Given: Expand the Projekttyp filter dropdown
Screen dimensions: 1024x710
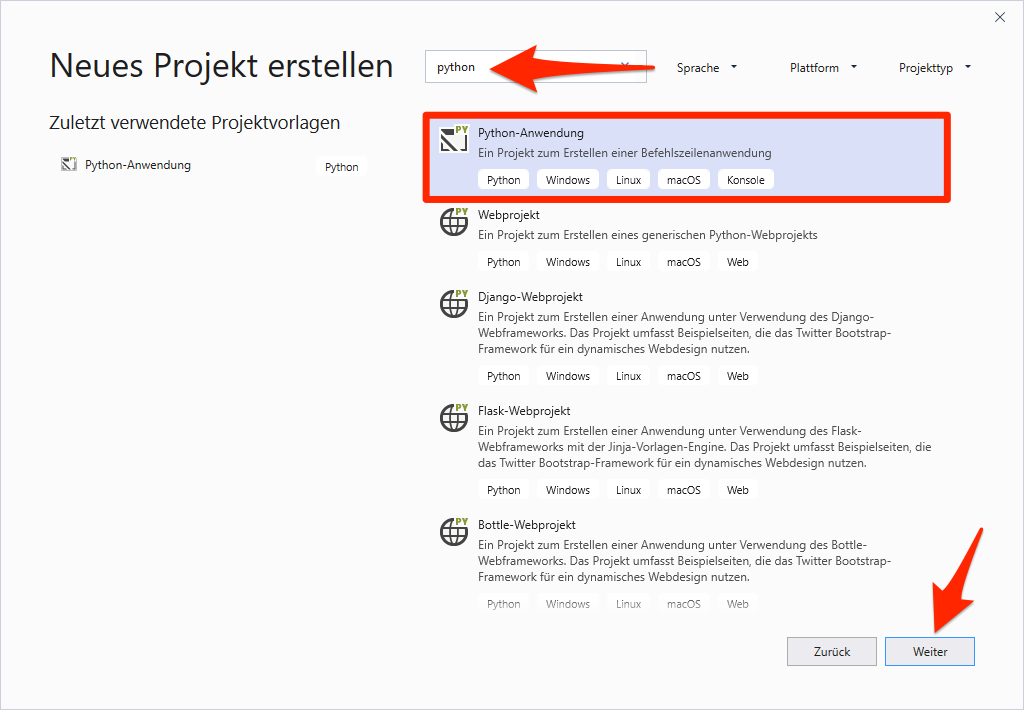Looking at the screenshot, I should (x=935, y=68).
